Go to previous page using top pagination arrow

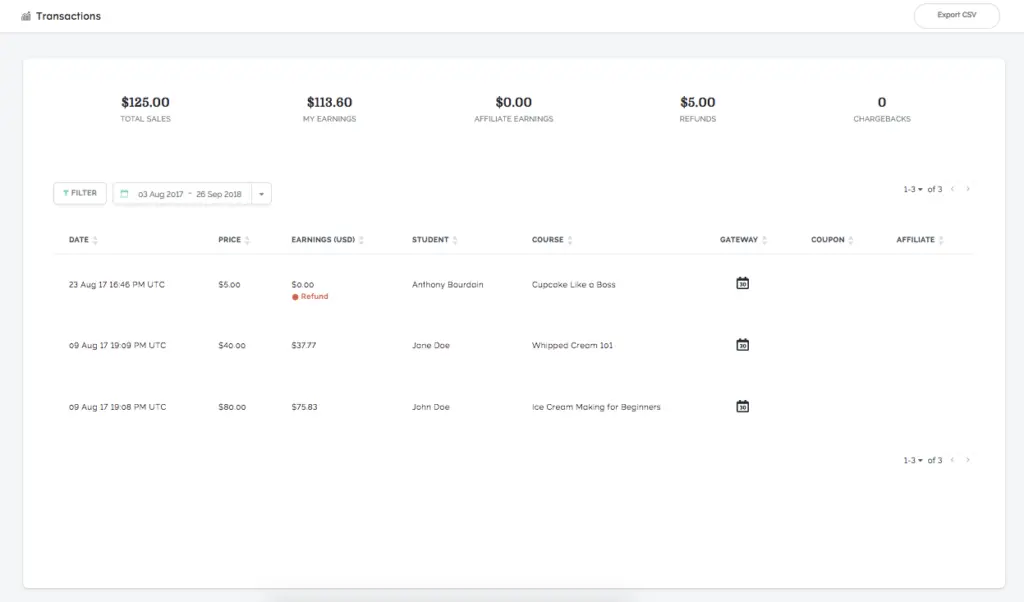tap(952, 189)
